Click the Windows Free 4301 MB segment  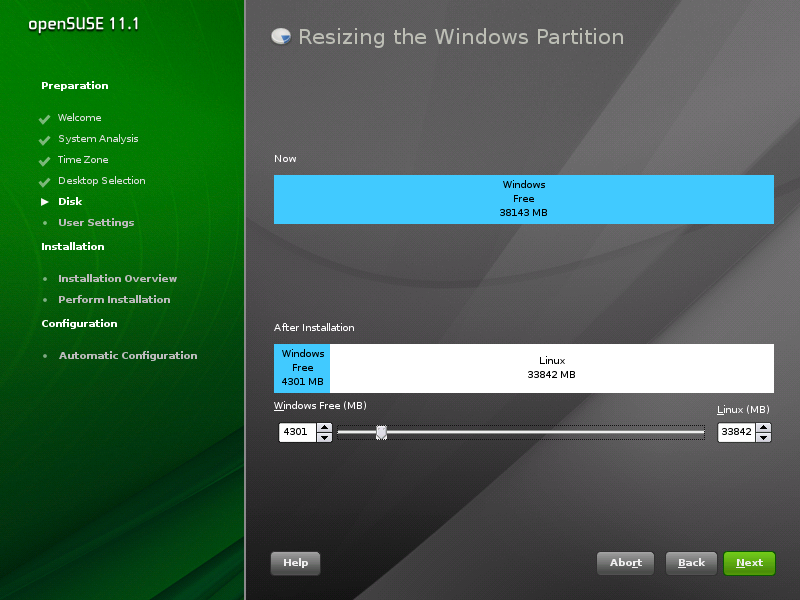coord(302,368)
